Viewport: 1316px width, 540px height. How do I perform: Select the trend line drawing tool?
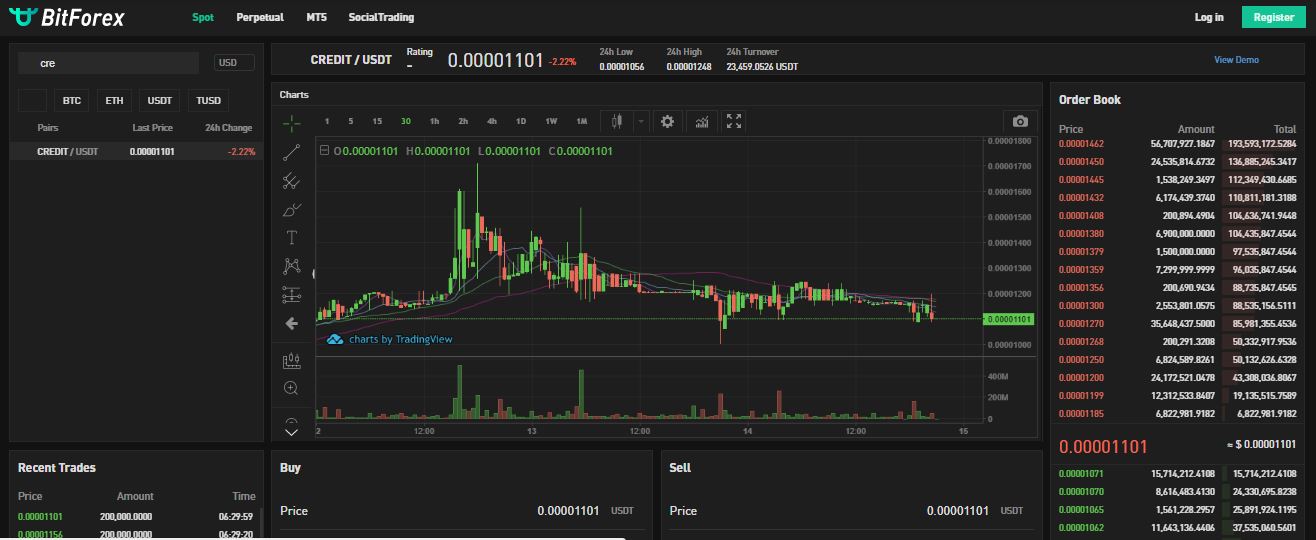(x=291, y=152)
